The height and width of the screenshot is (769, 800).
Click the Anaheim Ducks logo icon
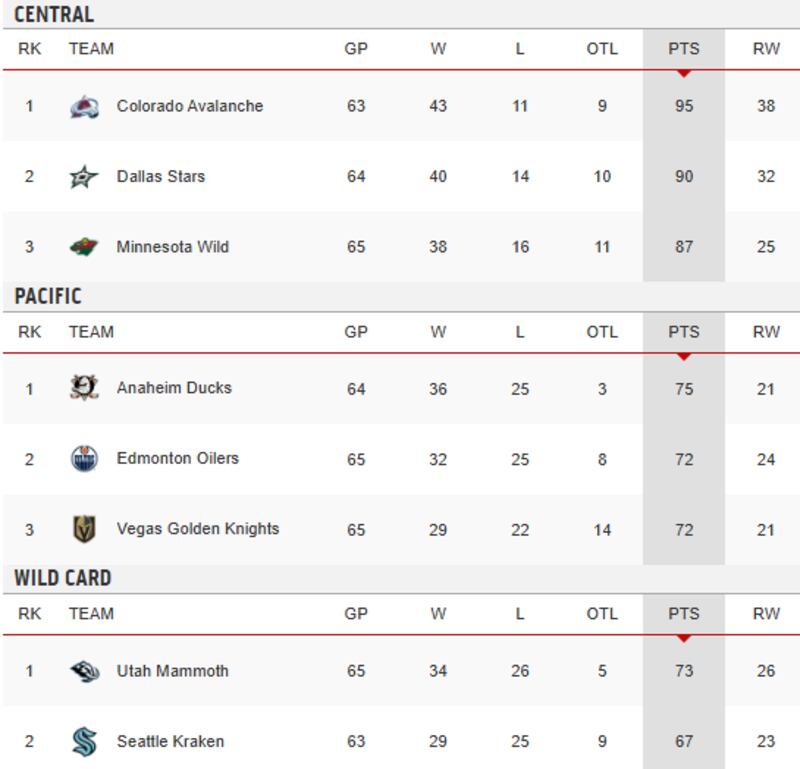click(x=85, y=388)
